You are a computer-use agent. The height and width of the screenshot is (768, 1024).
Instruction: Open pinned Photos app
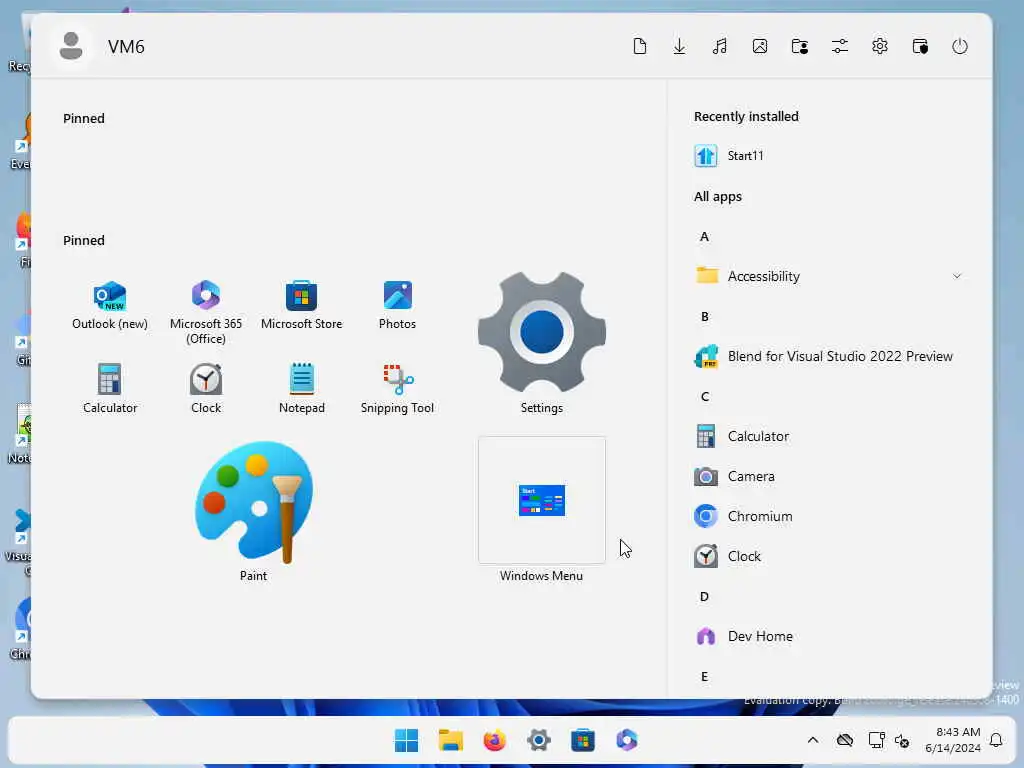click(x=397, y=306)
